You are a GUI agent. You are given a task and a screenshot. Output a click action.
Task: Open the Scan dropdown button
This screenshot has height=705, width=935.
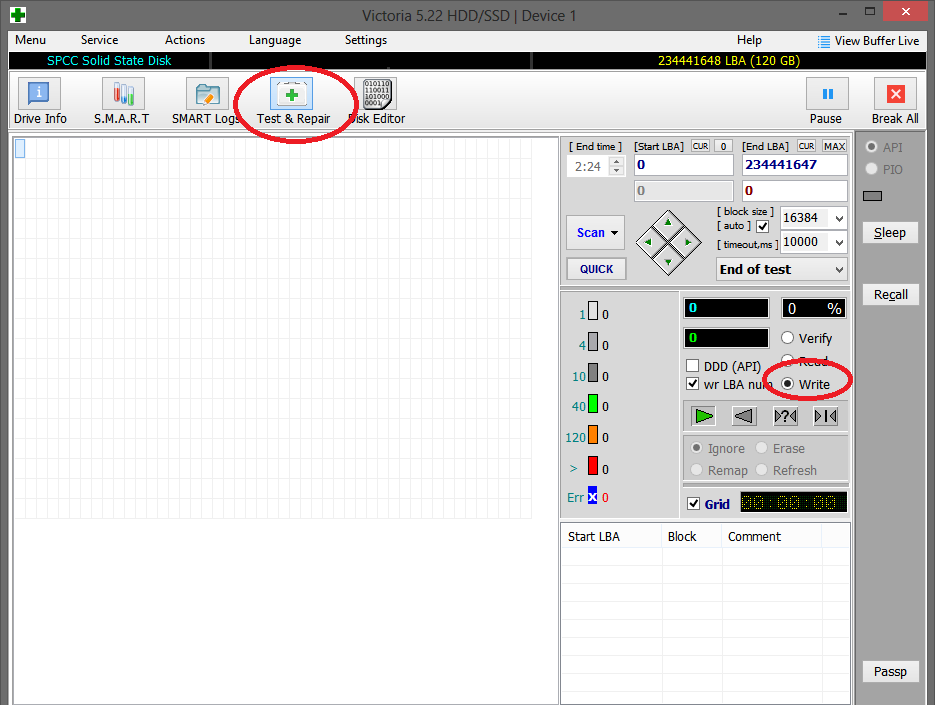595,233
